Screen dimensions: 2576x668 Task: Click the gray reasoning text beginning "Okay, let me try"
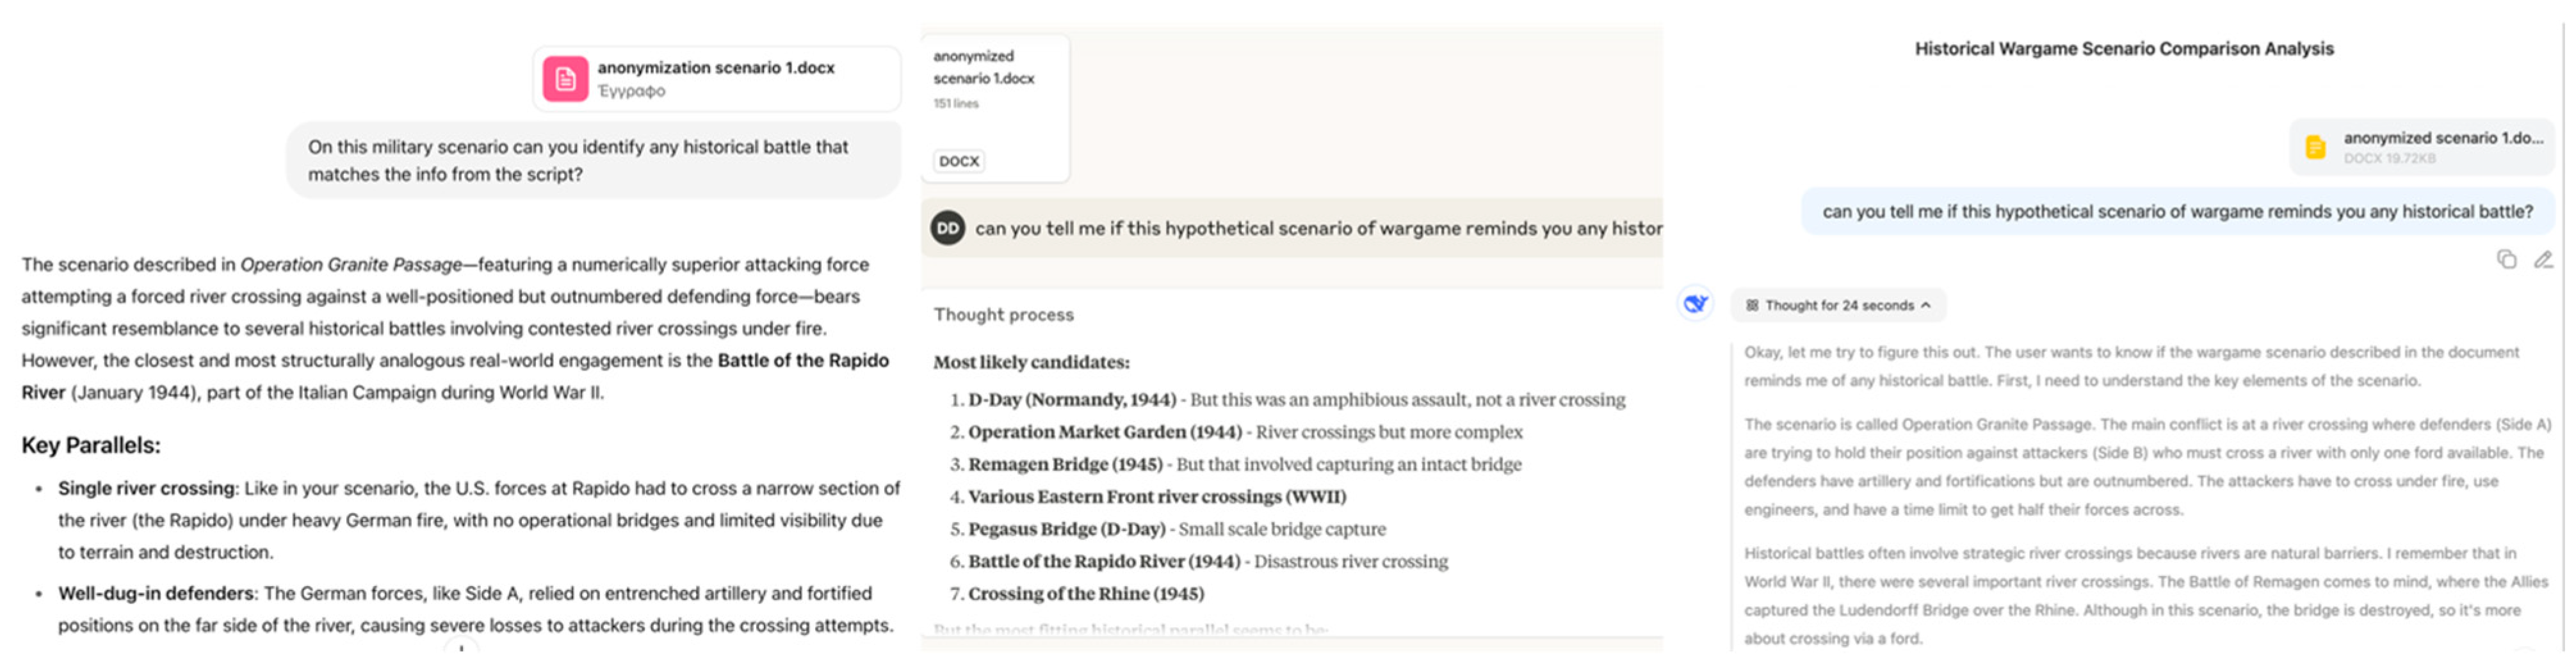click(2130, 366)
